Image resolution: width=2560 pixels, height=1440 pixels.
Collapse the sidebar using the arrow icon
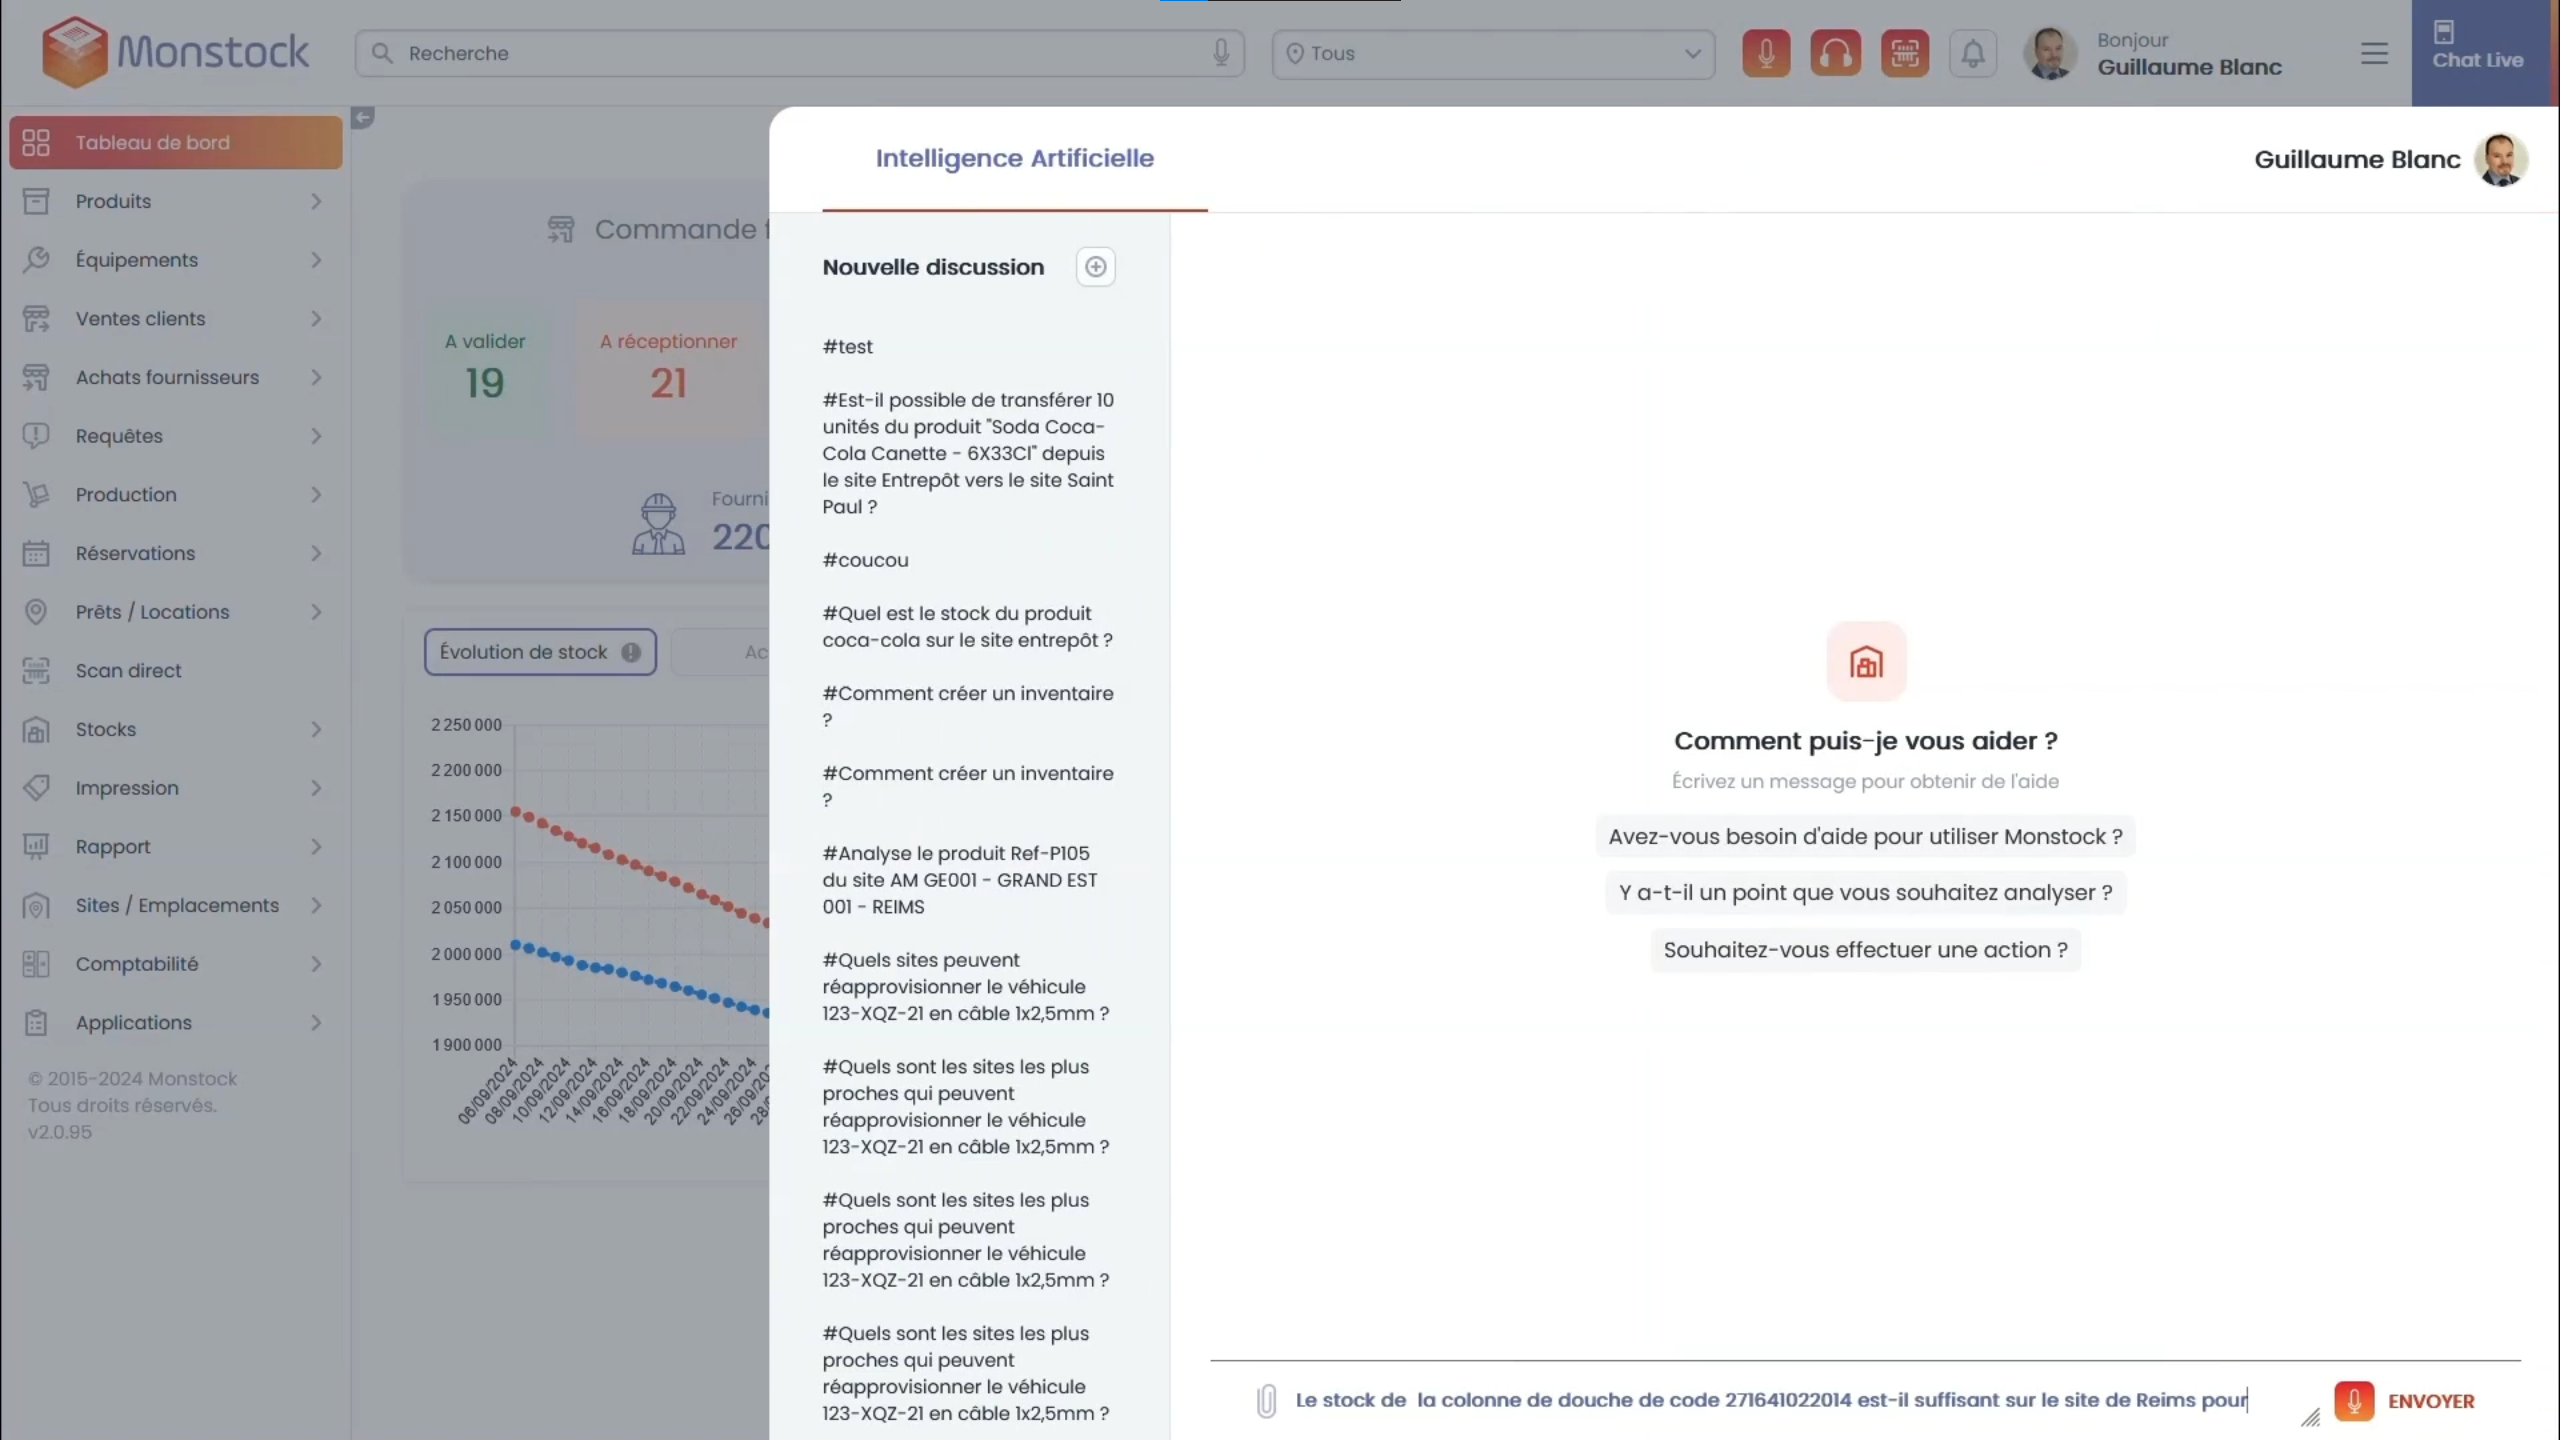pos(362,118)
